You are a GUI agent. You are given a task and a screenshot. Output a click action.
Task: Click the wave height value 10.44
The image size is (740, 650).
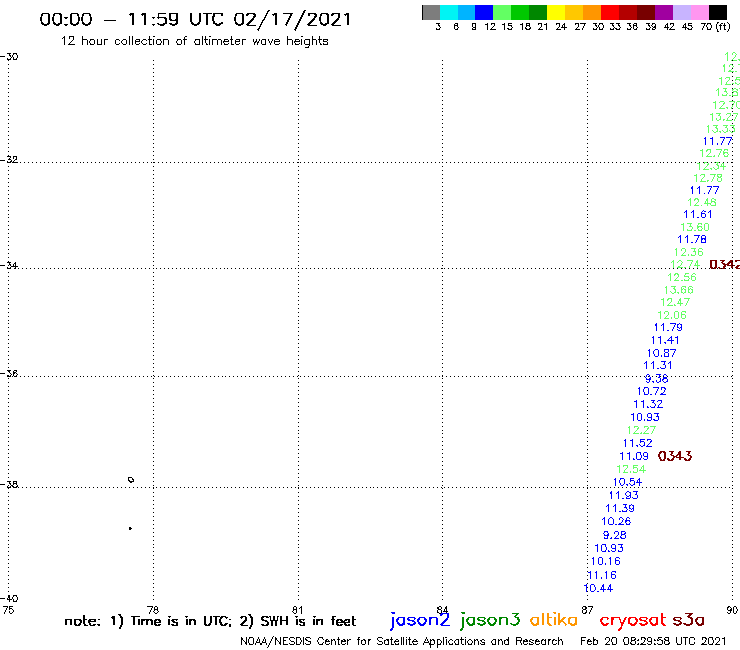598,588
